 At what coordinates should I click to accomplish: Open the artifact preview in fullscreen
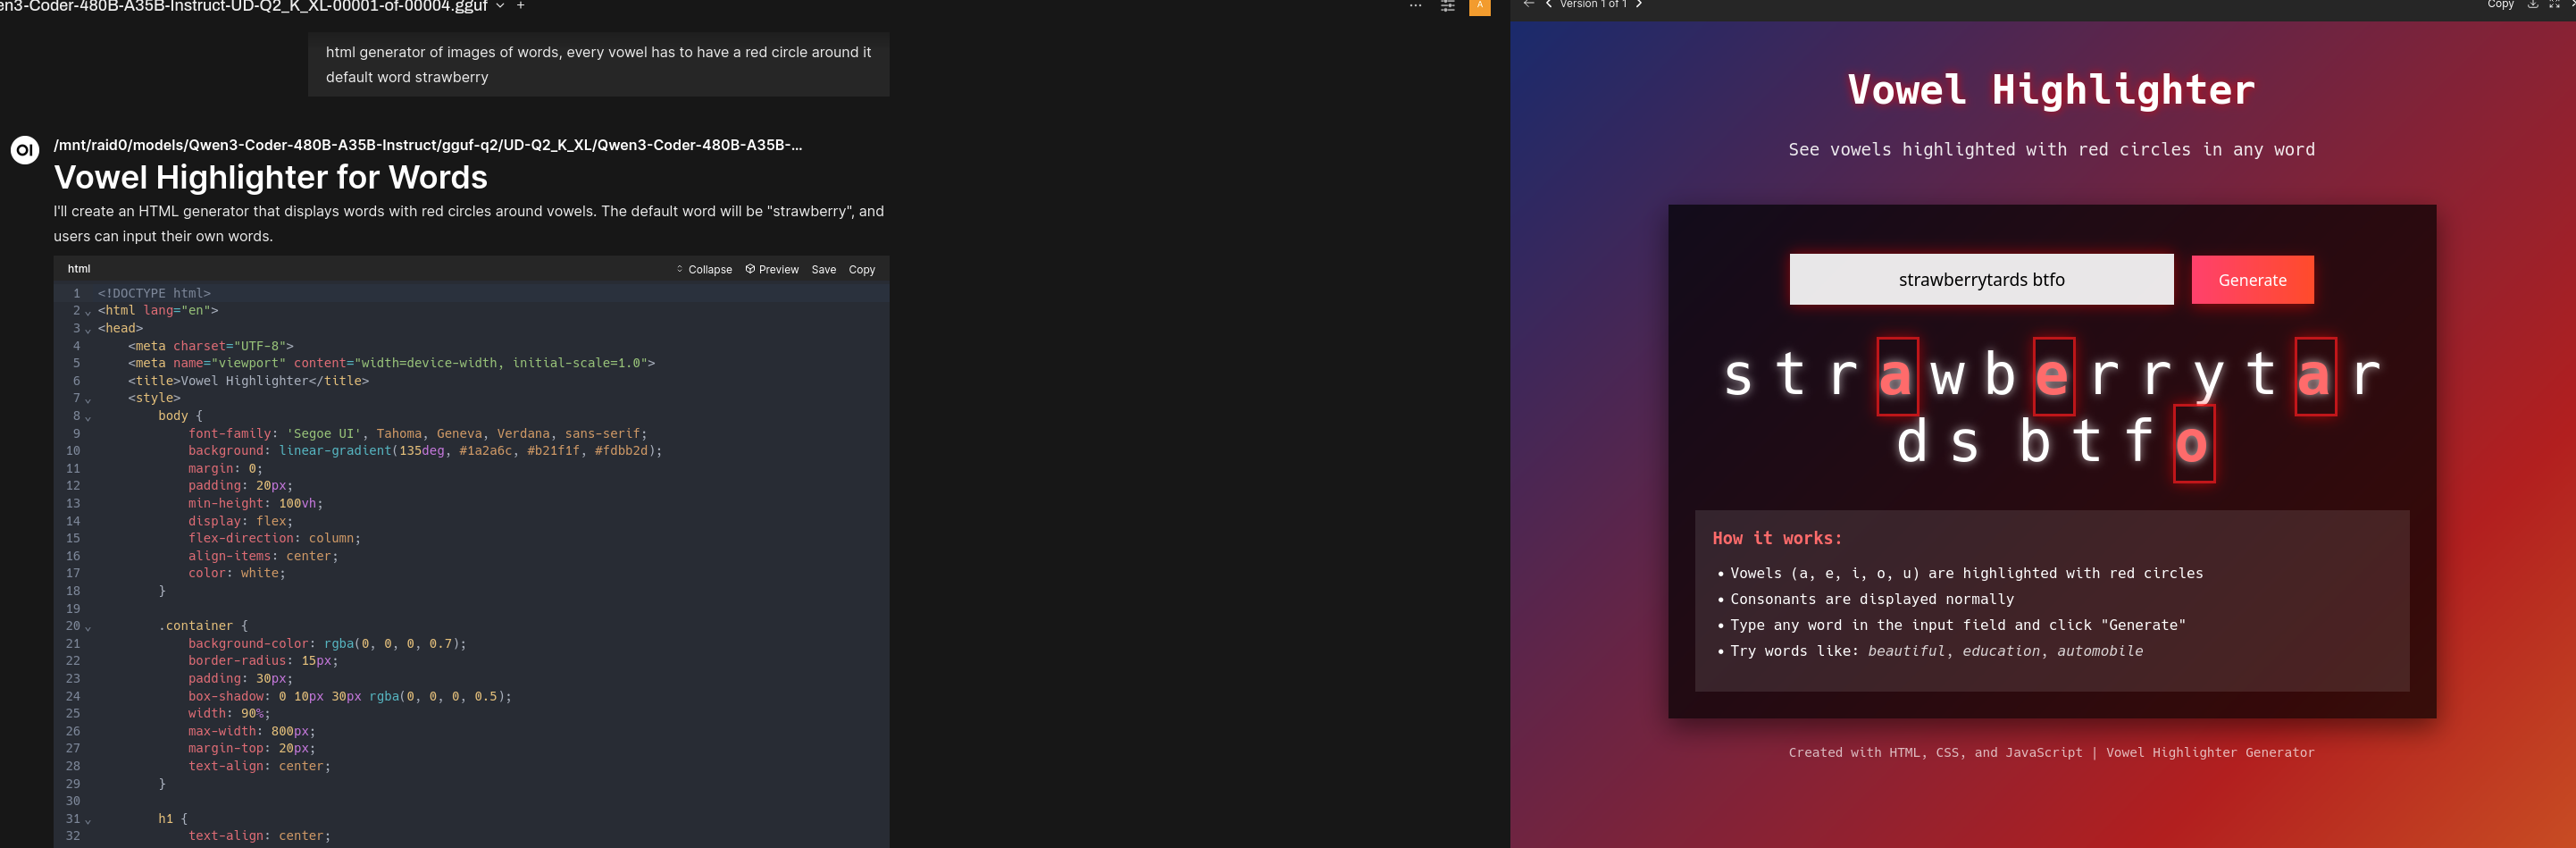[x=2554, y=5]
